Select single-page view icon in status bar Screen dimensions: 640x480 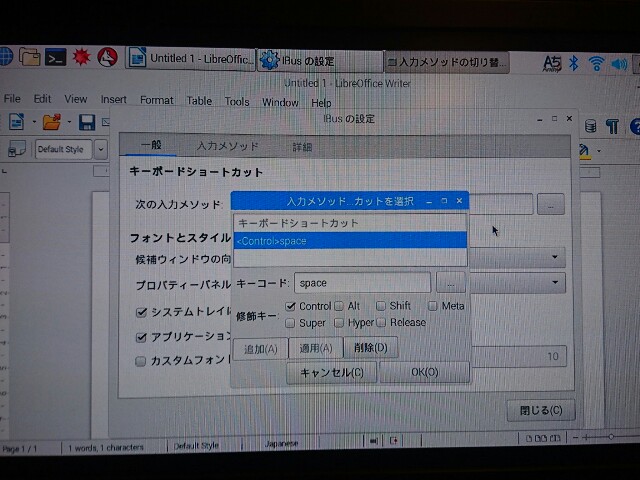529,438
